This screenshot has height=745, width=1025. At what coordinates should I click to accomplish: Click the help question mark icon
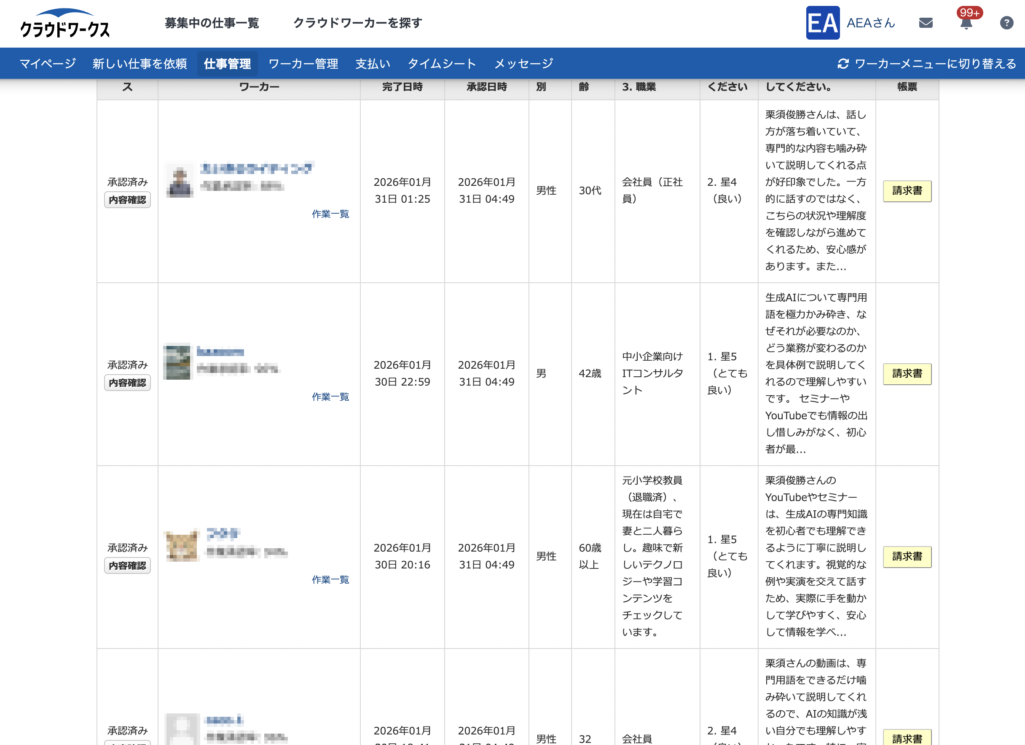(x=1006, y=23)
